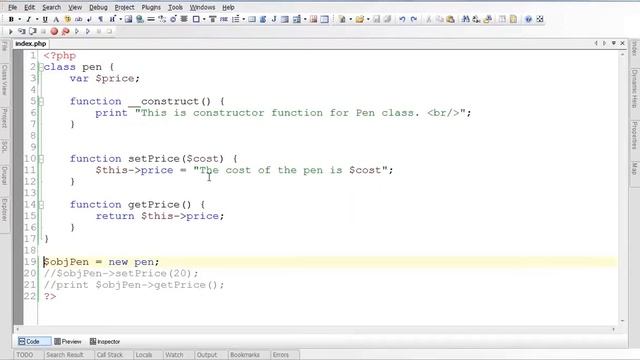
Task: Open a file using the folder icon
Action: point(359,19)
